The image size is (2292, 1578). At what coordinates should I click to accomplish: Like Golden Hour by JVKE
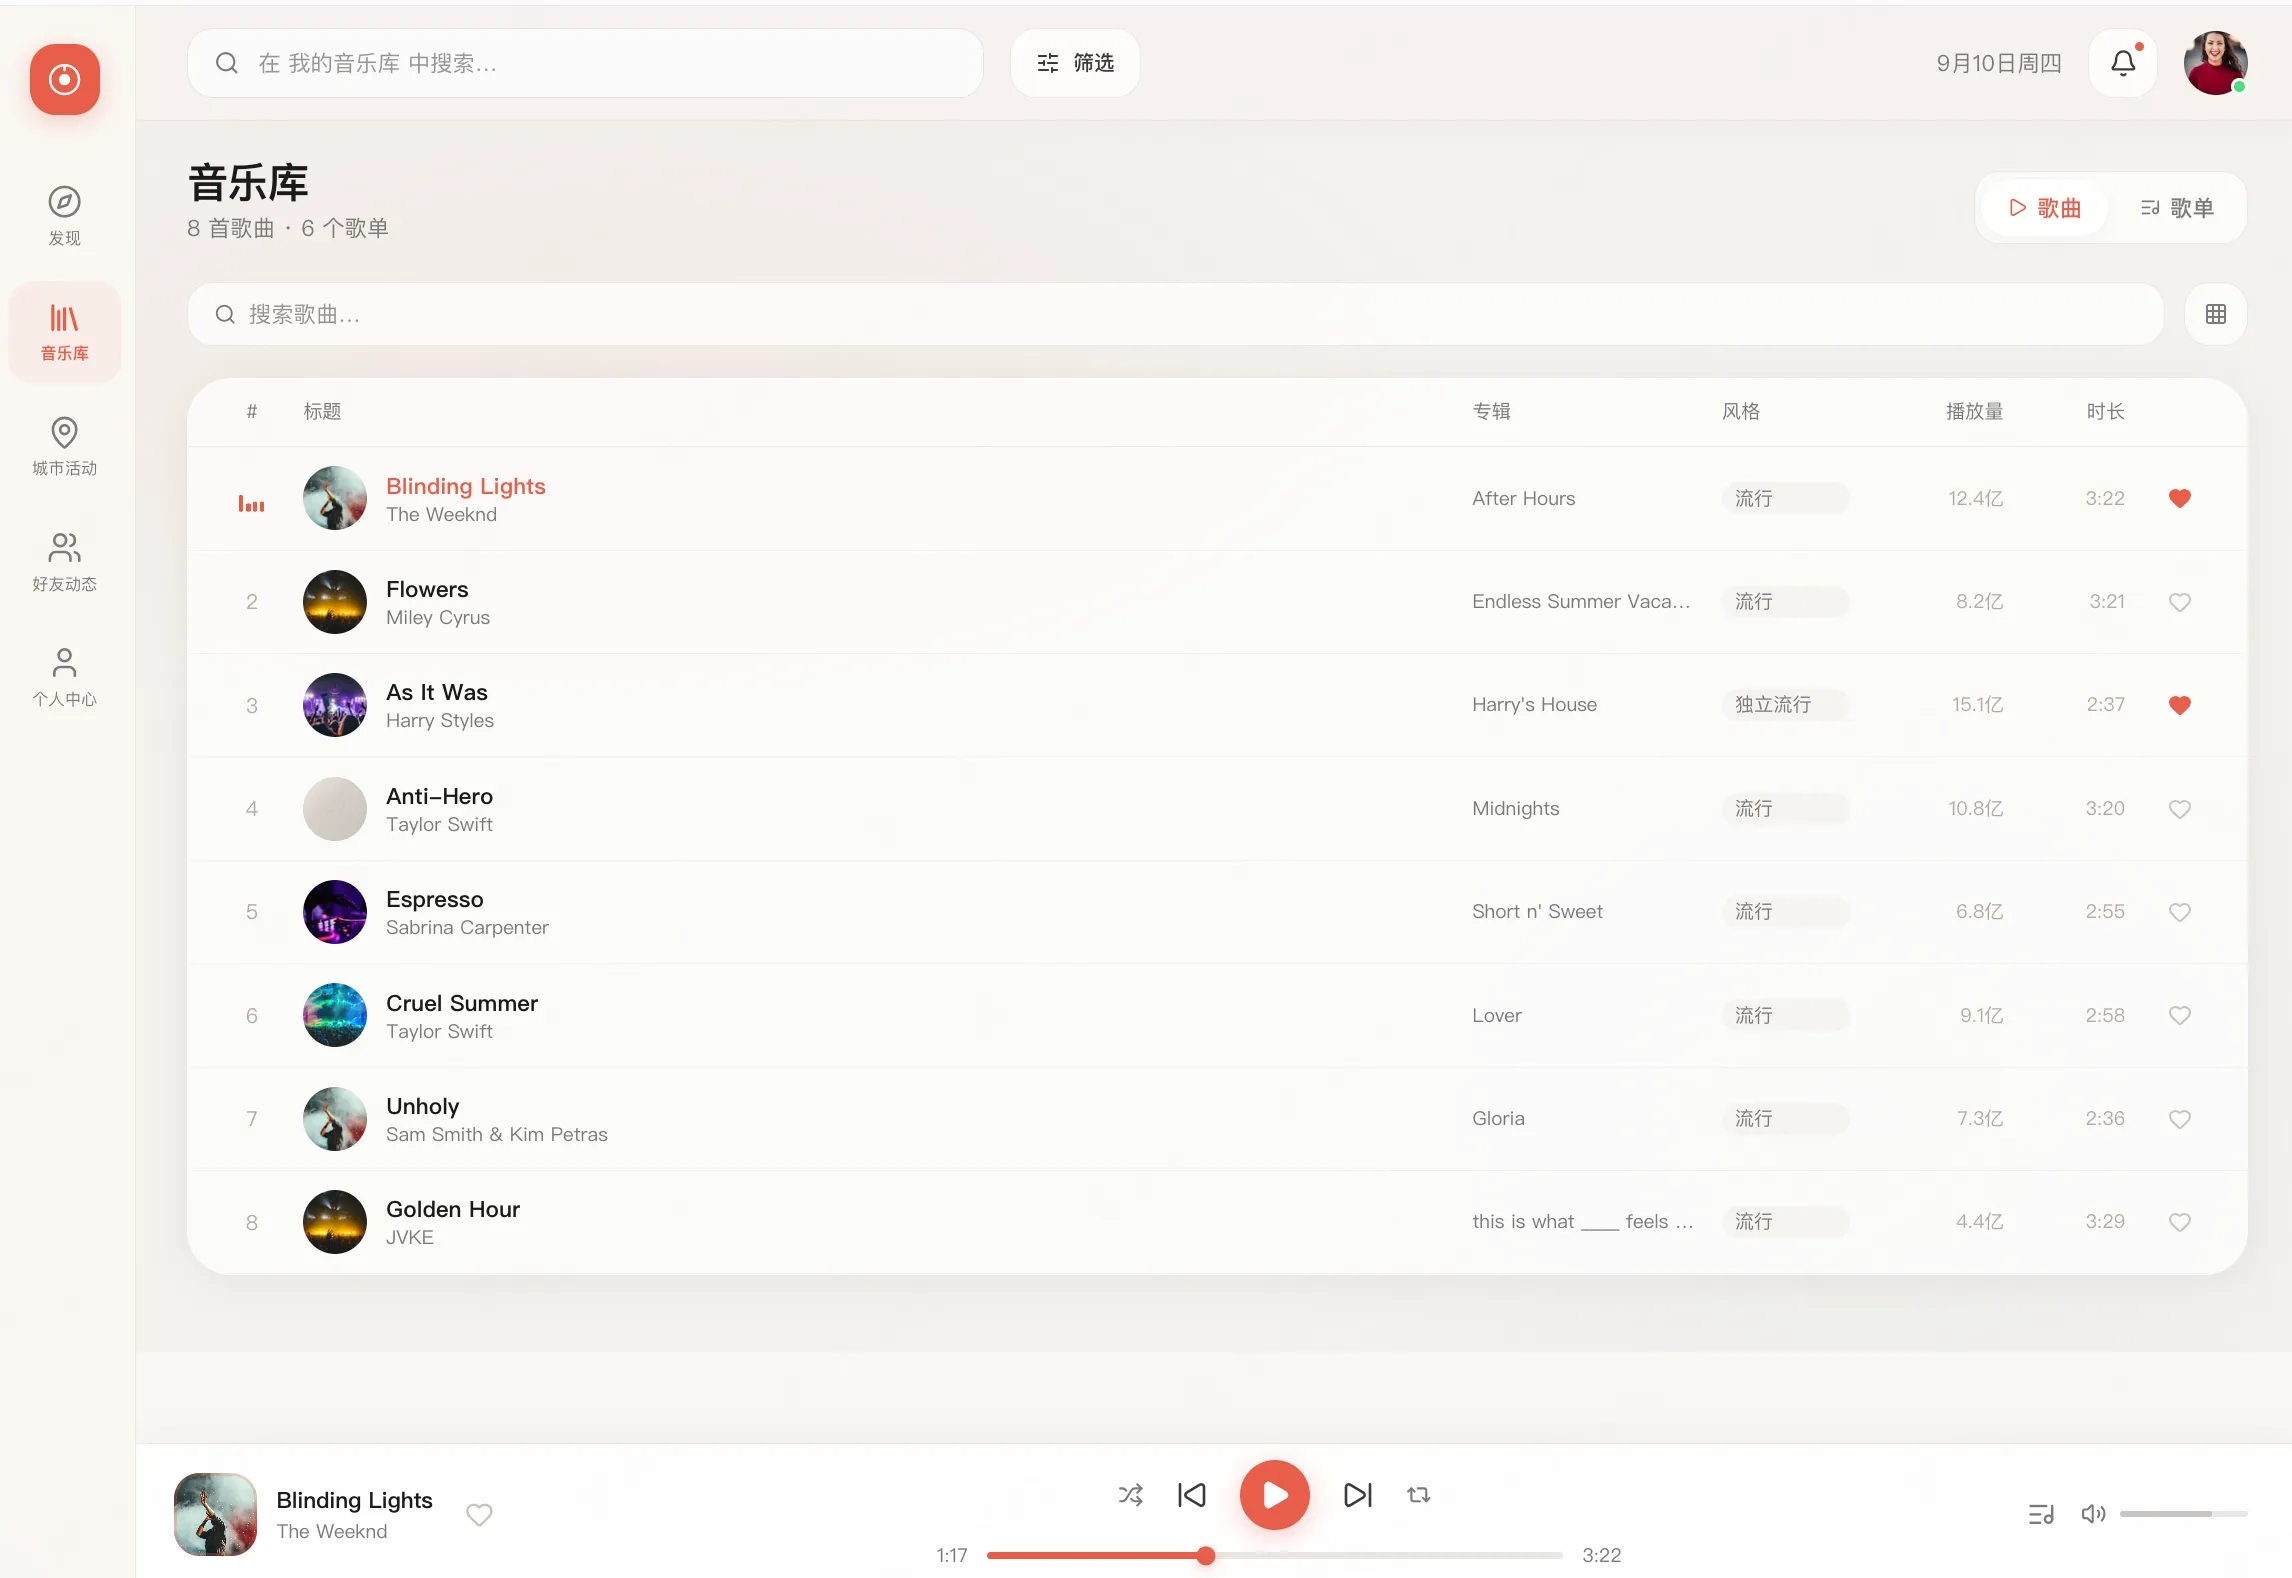[x=2180, y=1222]
